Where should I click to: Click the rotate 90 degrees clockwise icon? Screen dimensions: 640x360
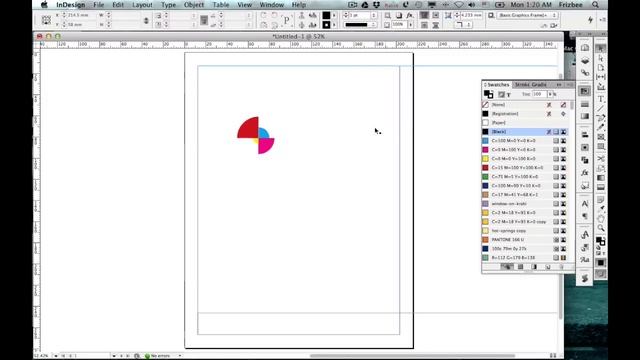[x=263, y=15]
